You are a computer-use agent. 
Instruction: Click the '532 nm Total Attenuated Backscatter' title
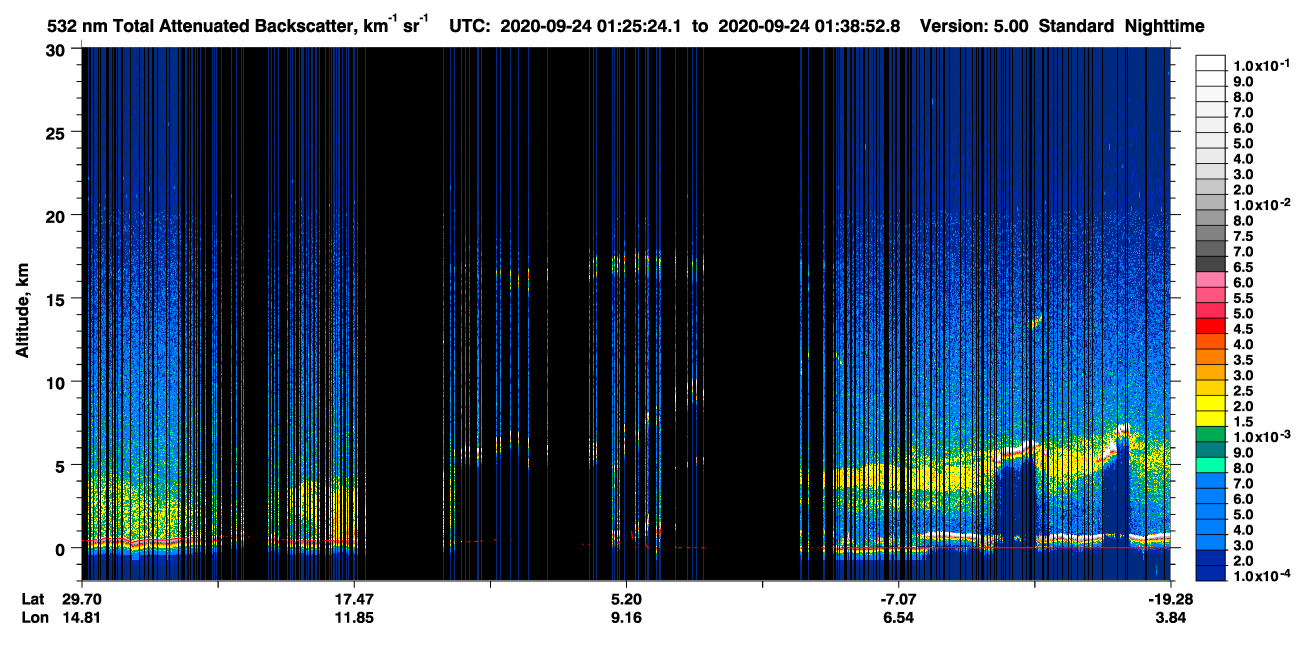click(199, 27)
